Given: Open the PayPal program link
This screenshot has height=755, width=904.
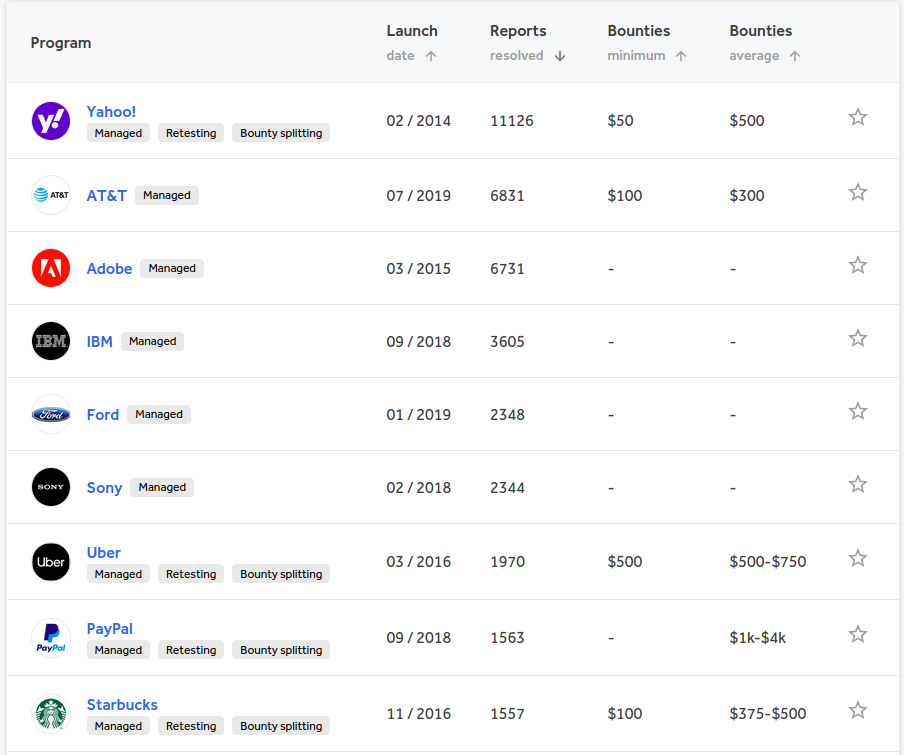Looking at the screenshot, I should point(110,629).
